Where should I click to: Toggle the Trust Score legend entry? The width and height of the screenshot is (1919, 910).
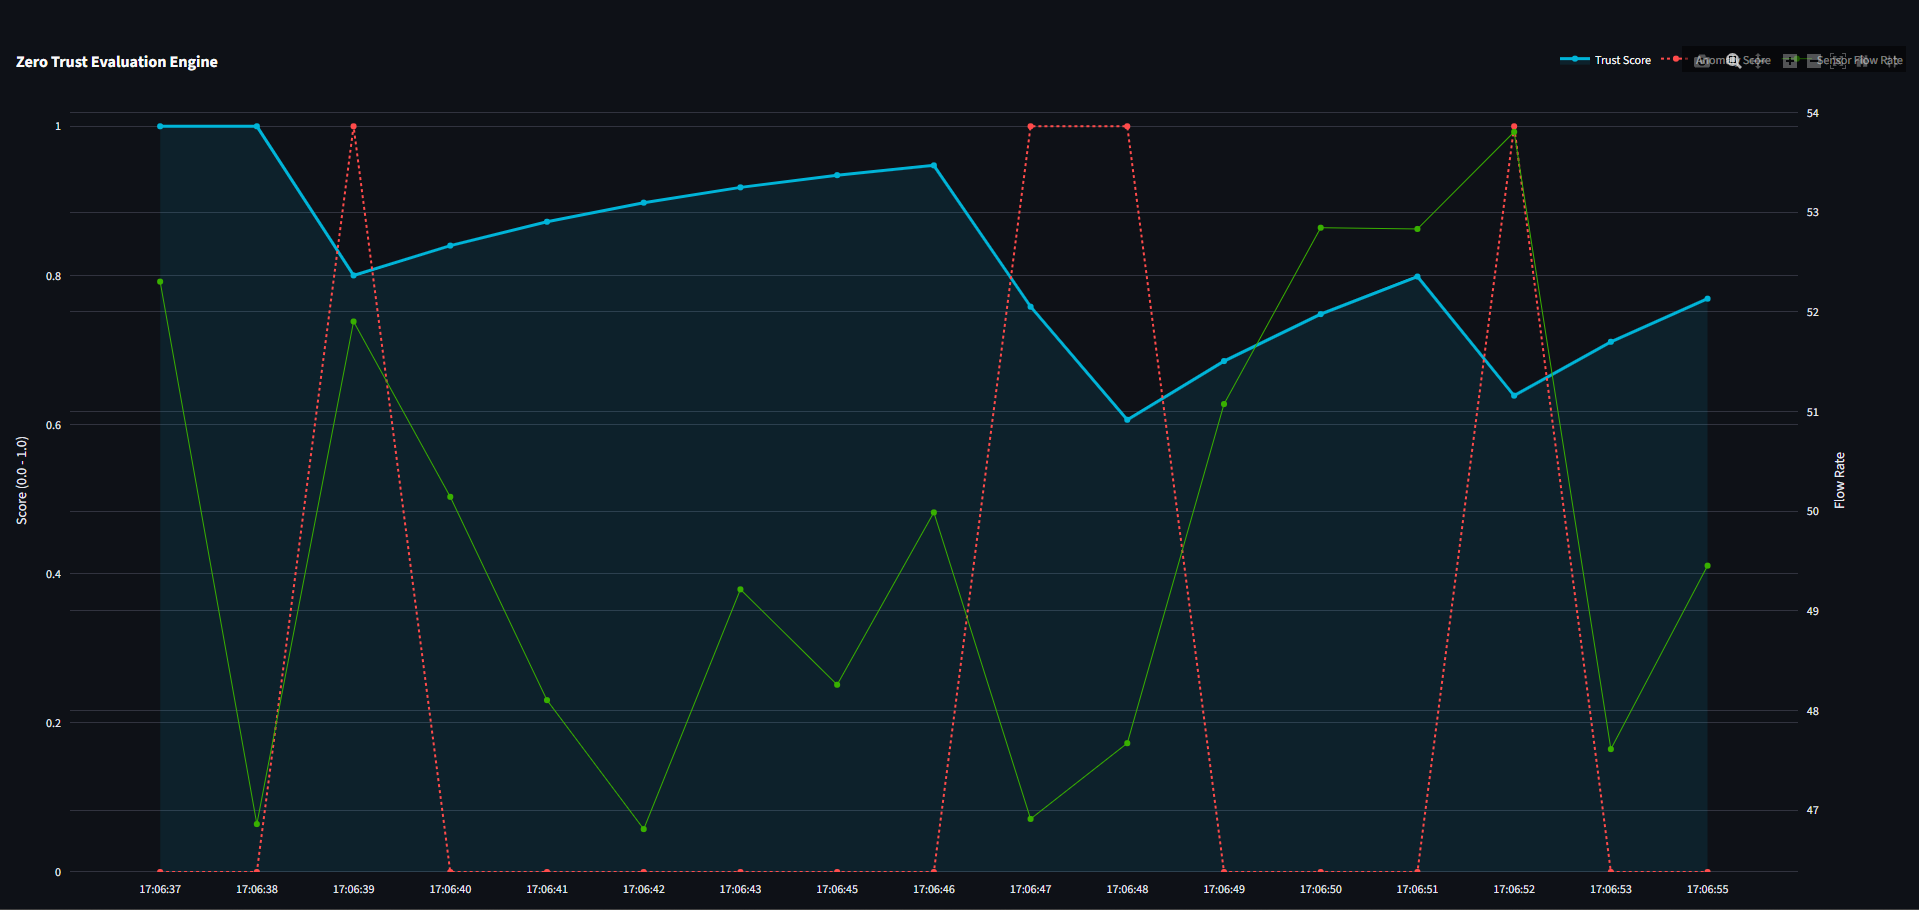(1606, 60)
